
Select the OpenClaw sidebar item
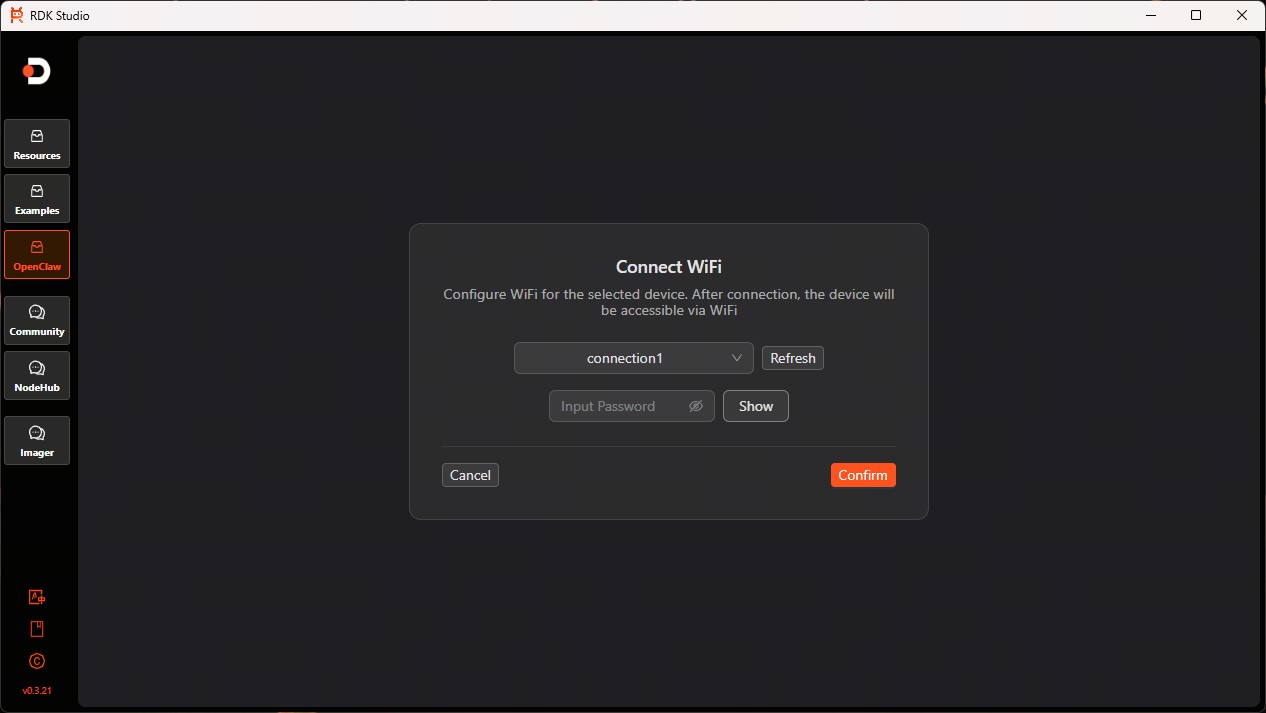click(37, 254)
